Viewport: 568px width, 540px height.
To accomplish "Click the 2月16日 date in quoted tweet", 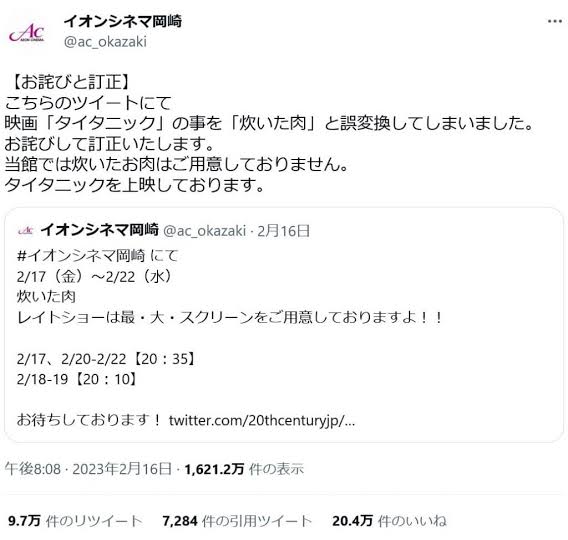I will [284, 231].
